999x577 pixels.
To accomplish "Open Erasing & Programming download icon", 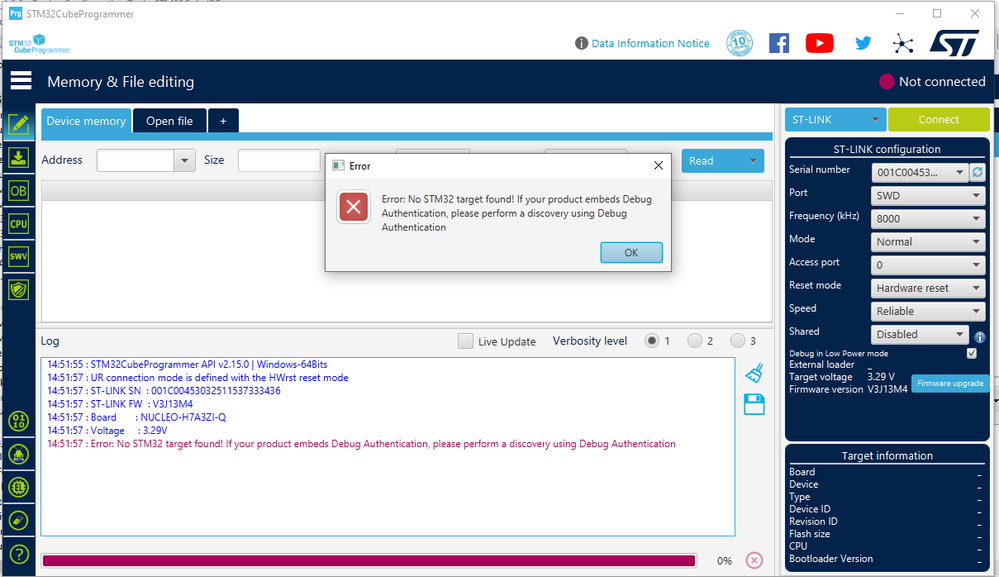I will pyautogui.click(x=18, y=157).
